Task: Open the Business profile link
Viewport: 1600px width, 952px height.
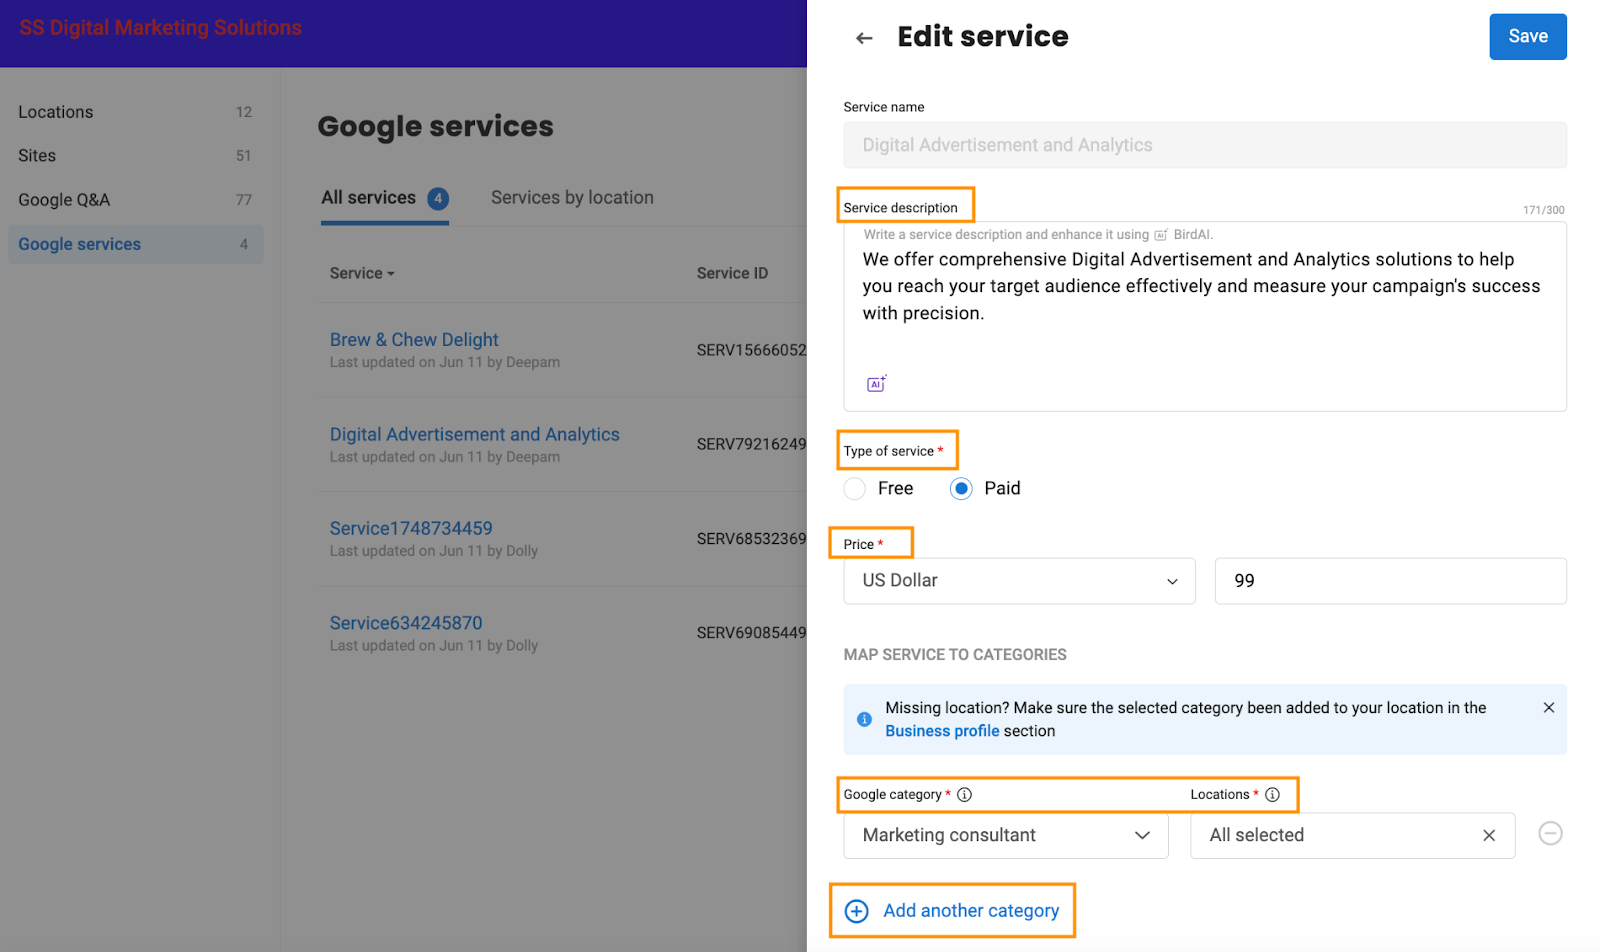Action: point(942,732)
